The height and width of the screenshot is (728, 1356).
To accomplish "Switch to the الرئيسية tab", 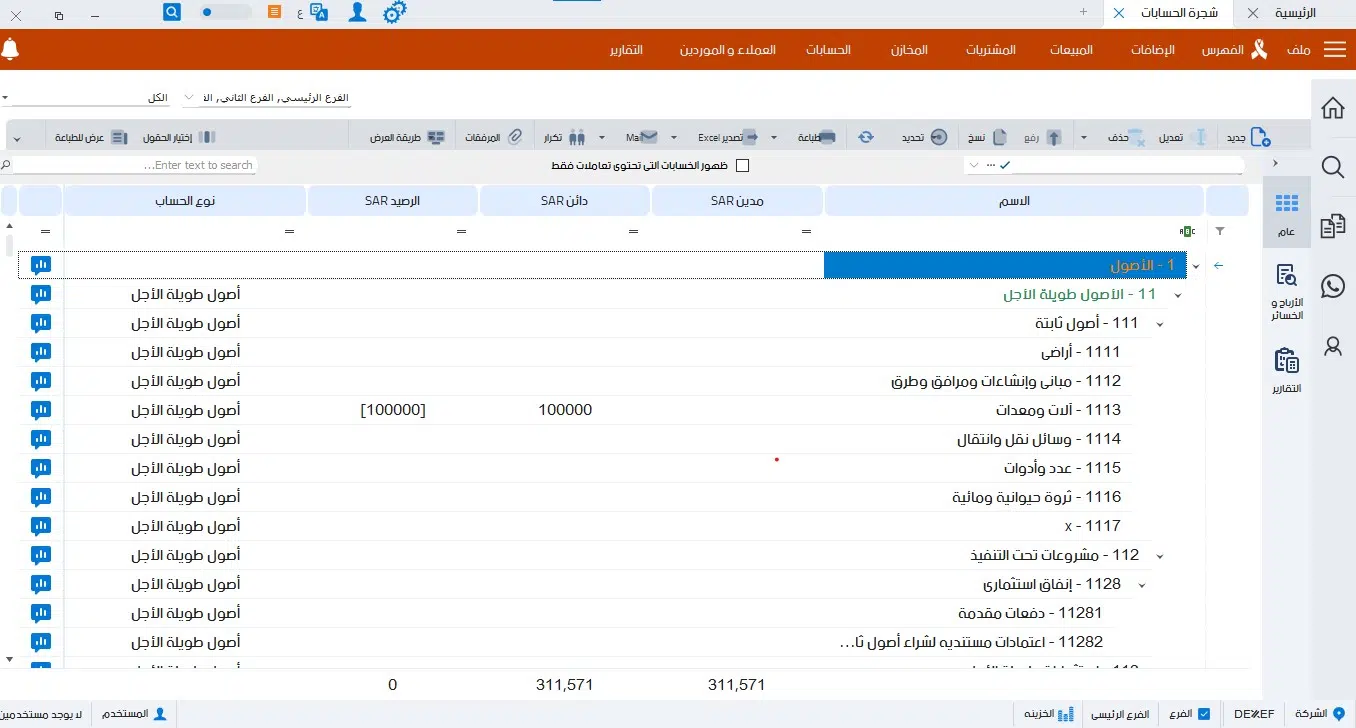I will pos(1297,13).
